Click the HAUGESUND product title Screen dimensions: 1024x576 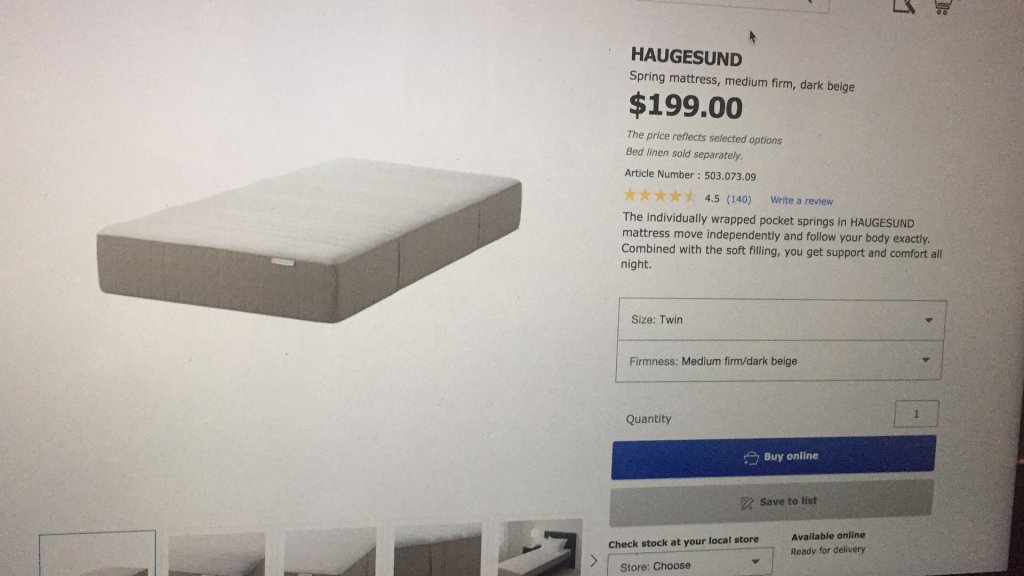click(x=686, y=57)
